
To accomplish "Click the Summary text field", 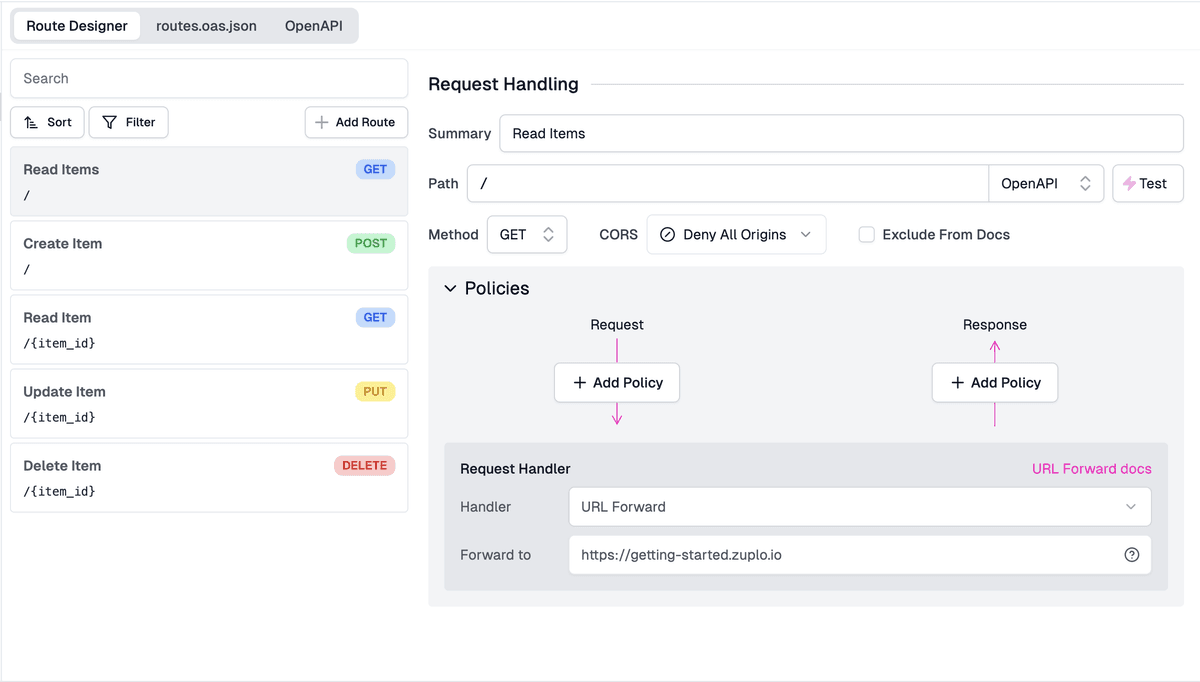I will coord(840,133).
